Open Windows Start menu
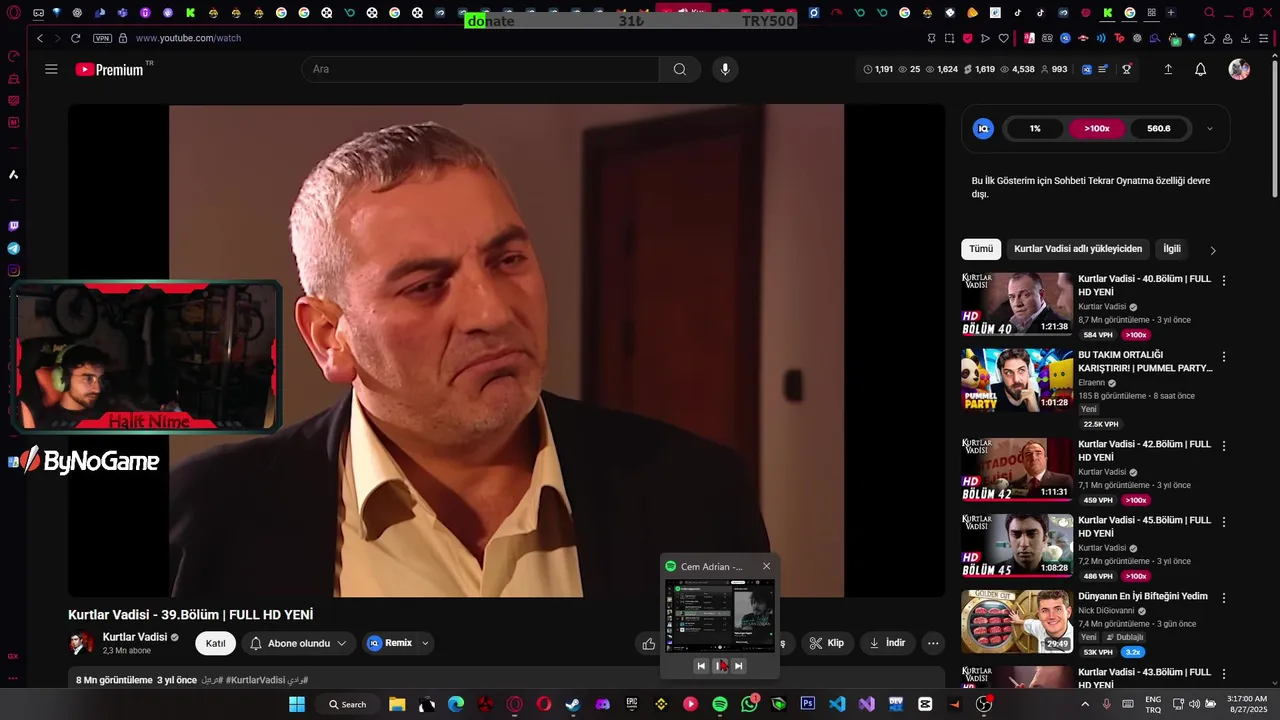 (x=297, y=704)
